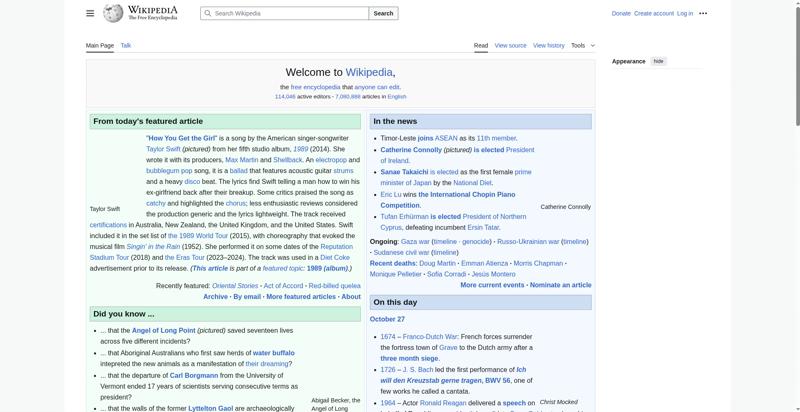Select the View source tab
800x412 pixels.
coord(510,45)
